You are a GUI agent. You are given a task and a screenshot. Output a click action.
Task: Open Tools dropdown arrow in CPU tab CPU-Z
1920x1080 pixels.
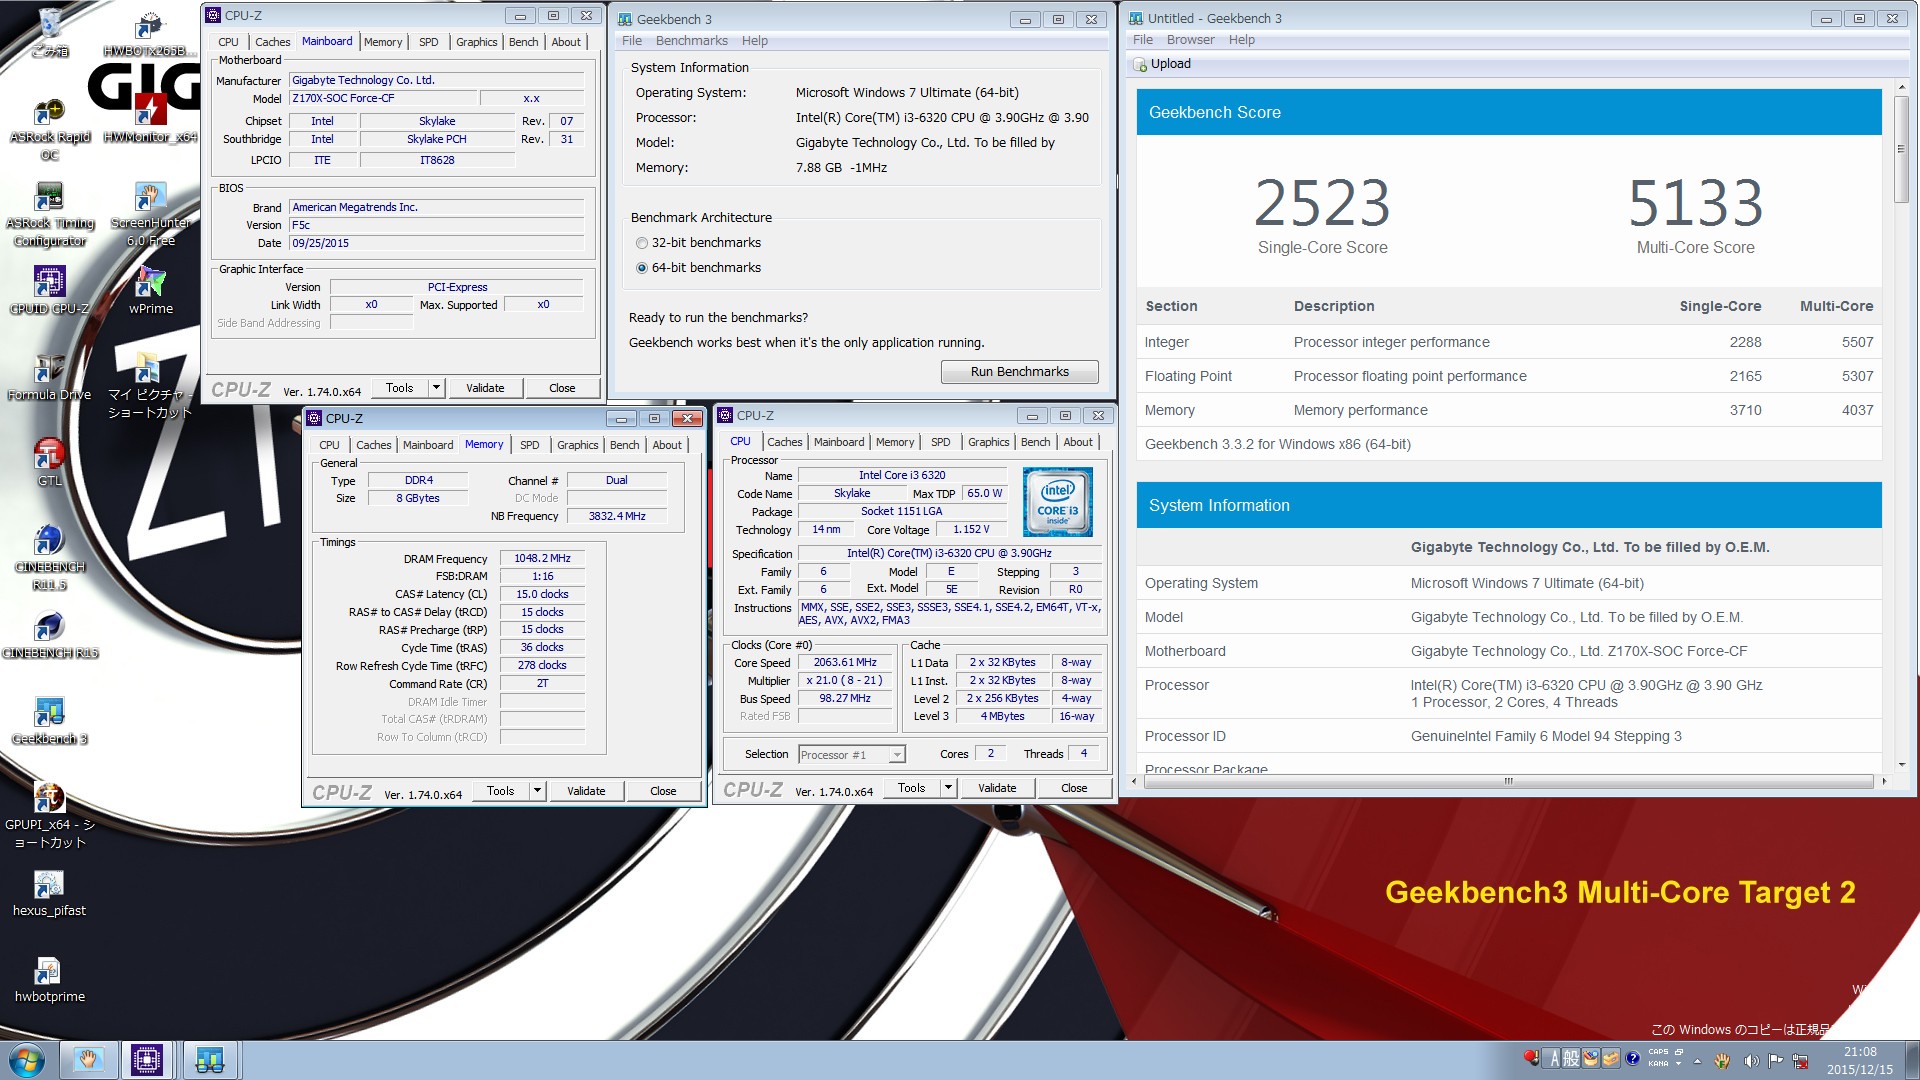(948, 788)
